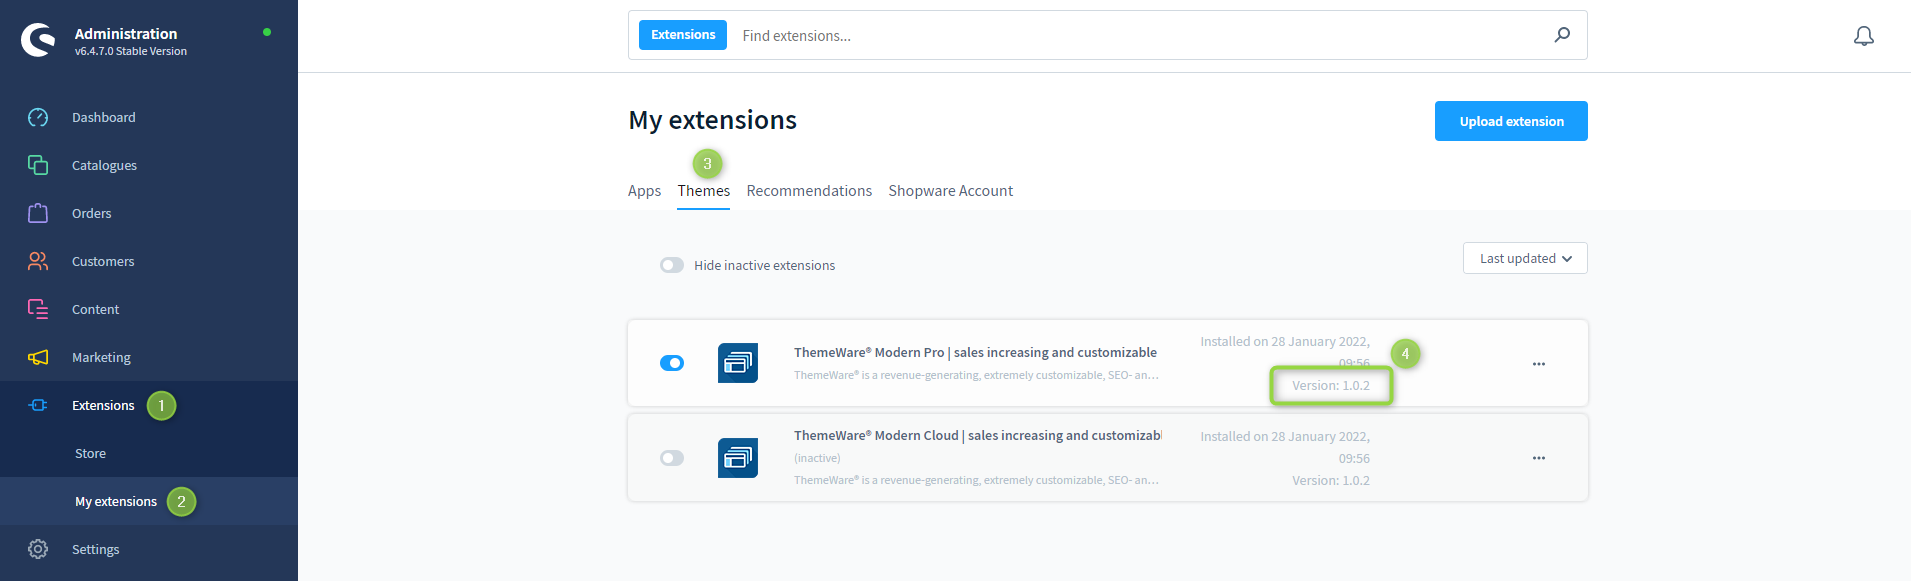Click the Upload extension button
The width and height of the screenshot is (1911, 581).
1511,121
